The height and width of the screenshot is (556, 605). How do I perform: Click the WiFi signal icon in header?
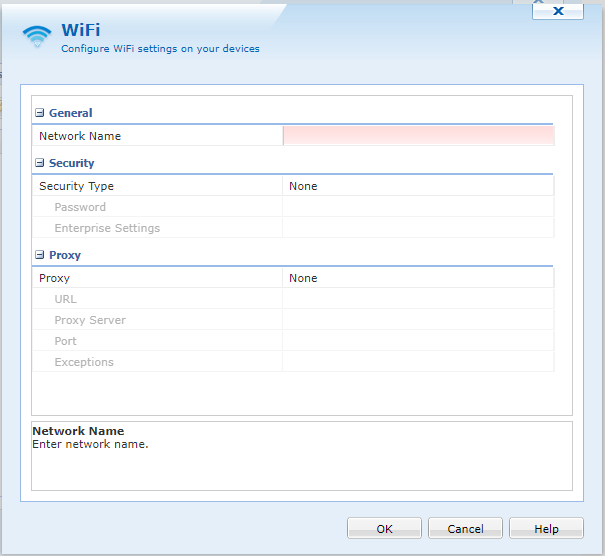click(x=37, y=36)
